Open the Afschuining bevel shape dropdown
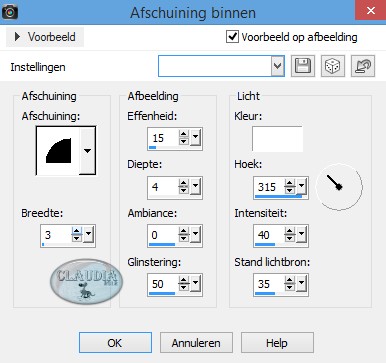The width and height of the screenshot is (386, 363). point(87,151)
